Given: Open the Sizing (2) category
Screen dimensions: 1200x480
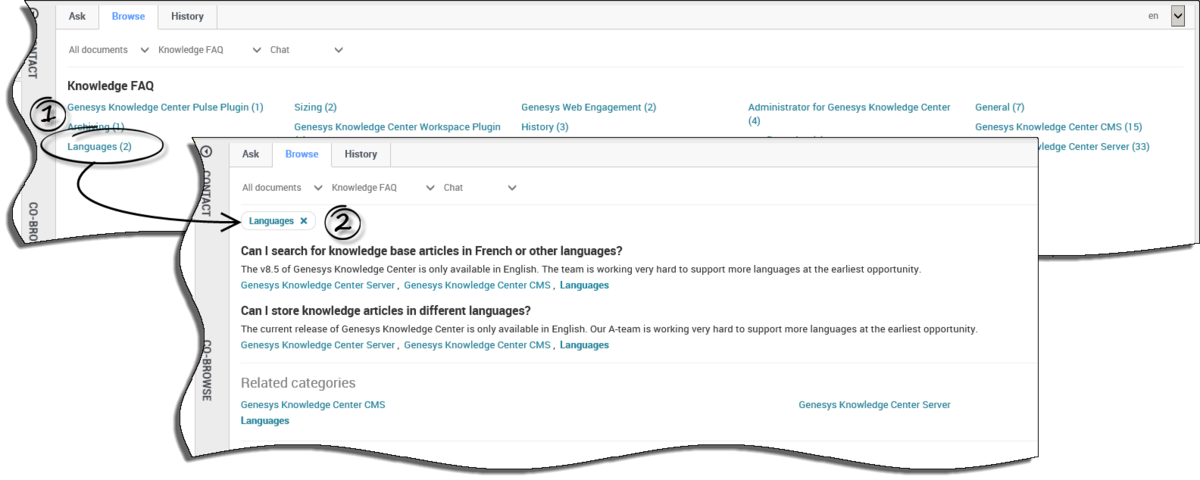Looking at the screenshot, I should click(315, 107).
